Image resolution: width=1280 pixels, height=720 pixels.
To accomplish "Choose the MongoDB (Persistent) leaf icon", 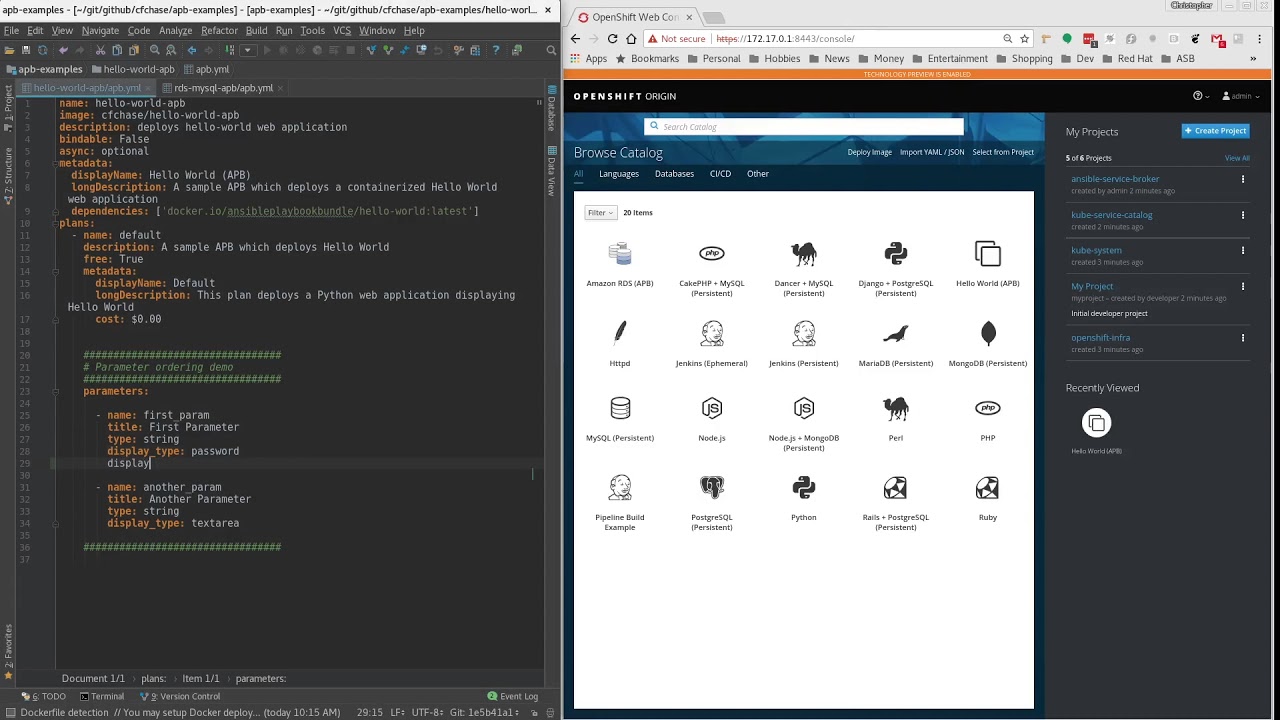I will tap(988, 333).
